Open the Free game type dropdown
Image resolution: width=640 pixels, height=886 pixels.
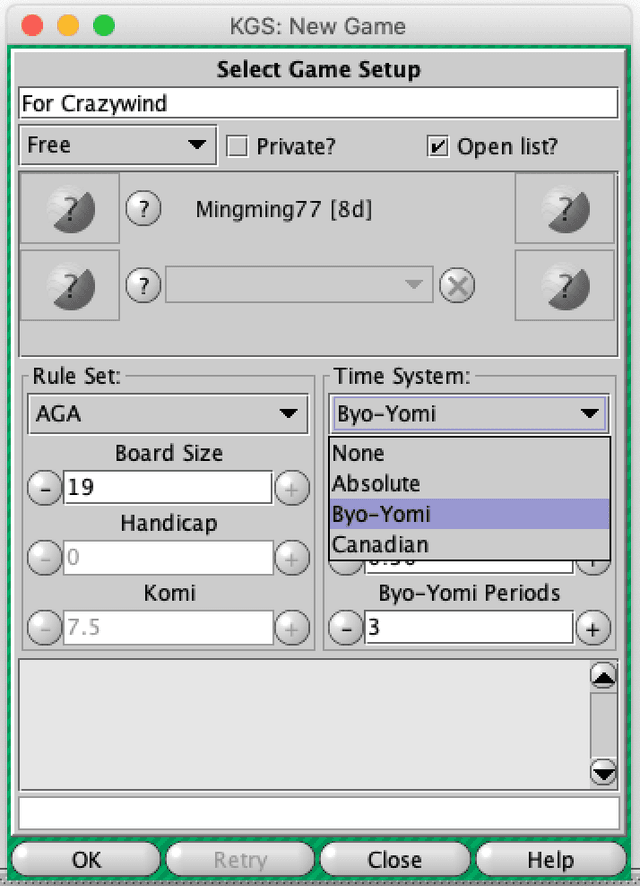(x=118, y=145)
